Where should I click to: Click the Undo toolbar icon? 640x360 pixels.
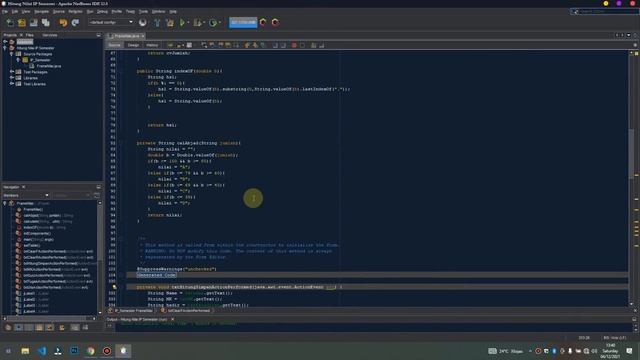coord(63,22)
